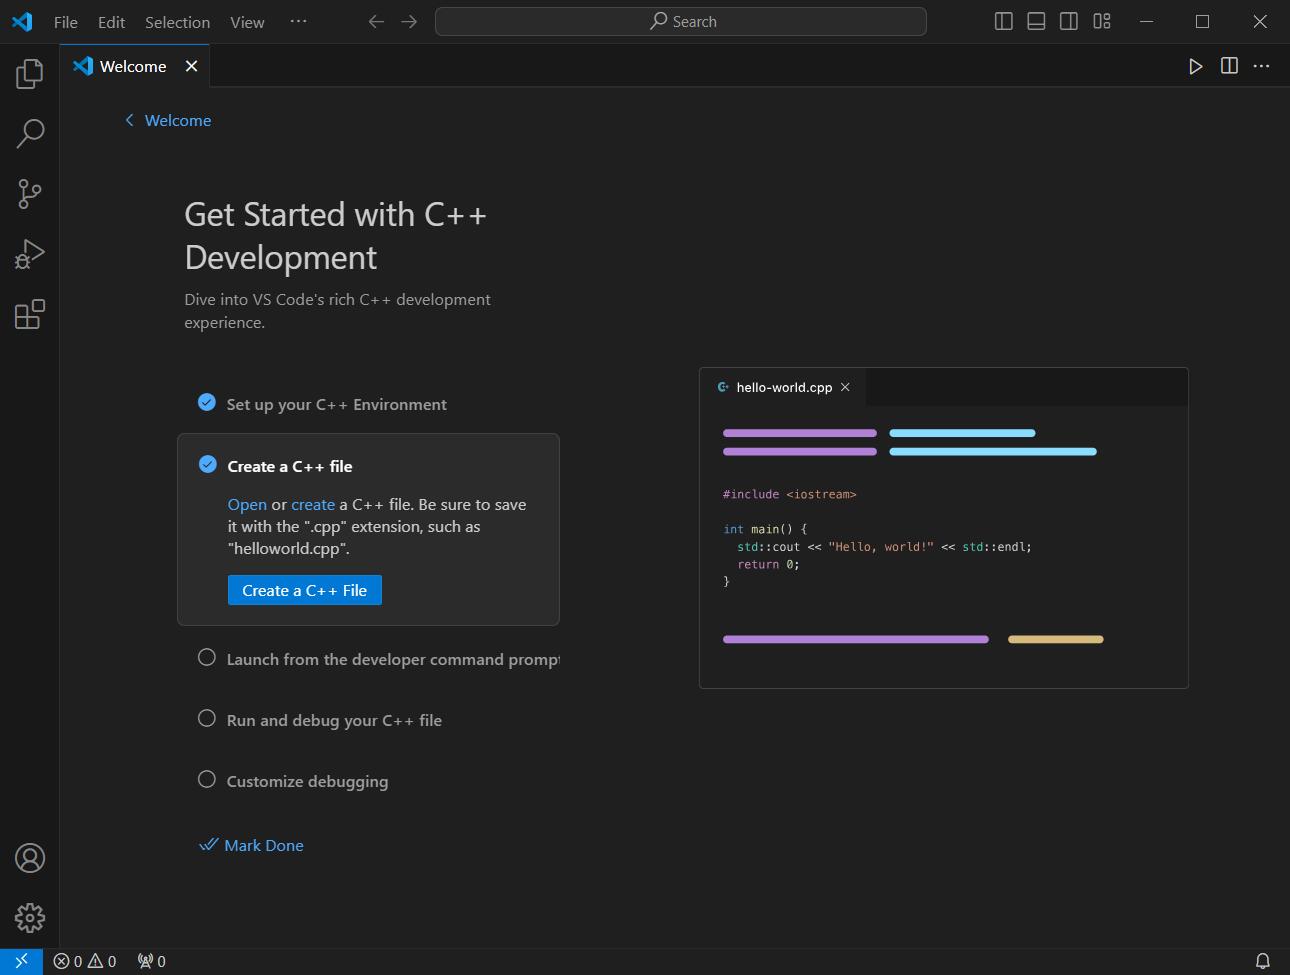
Task: Split the editor right
Action: (x=1229, y=66)
